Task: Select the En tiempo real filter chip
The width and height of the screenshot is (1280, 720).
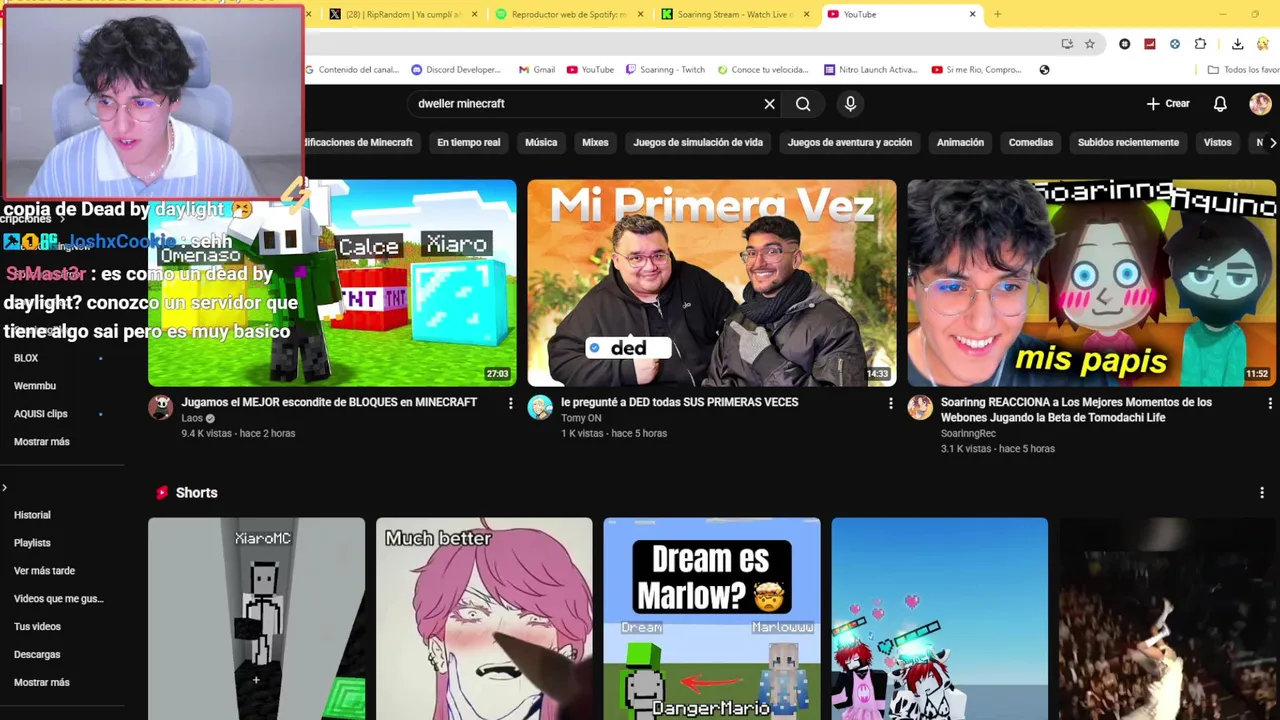Action: [468, 143]
